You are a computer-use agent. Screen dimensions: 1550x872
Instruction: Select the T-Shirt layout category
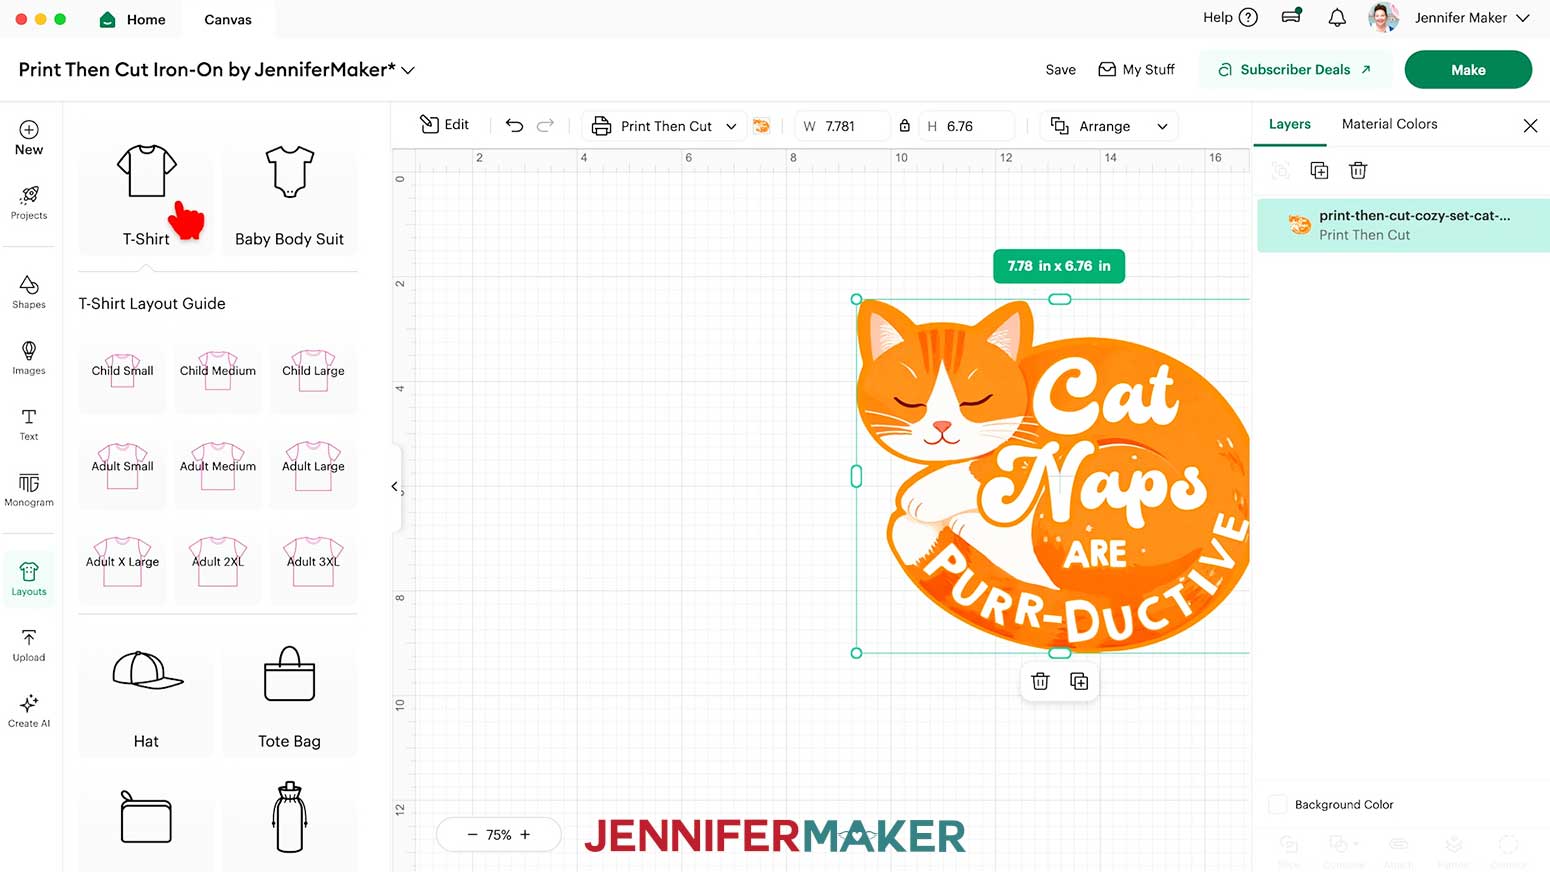pos(146,194)
